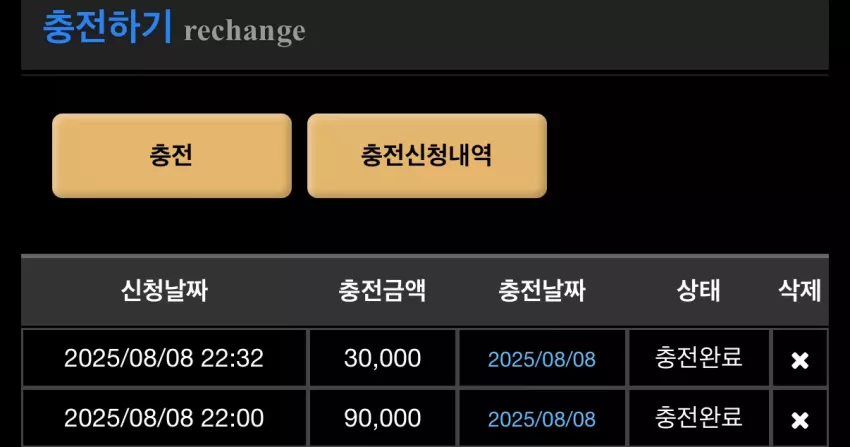Click the 30,000 amount cell
Screen dimensions: 850x447
(383, 358)
